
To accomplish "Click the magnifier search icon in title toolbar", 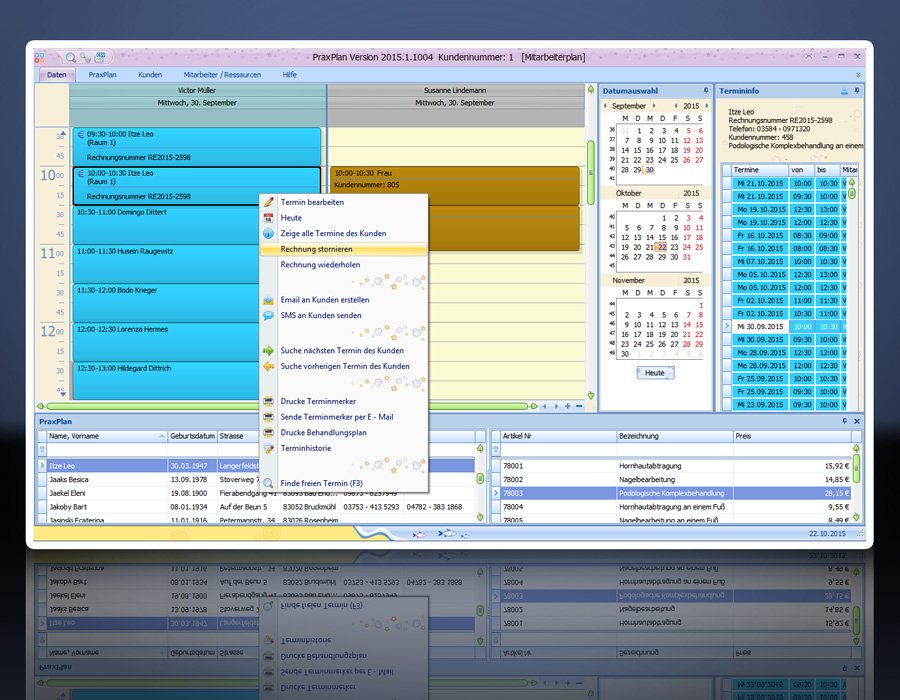I will click(70, 57).
